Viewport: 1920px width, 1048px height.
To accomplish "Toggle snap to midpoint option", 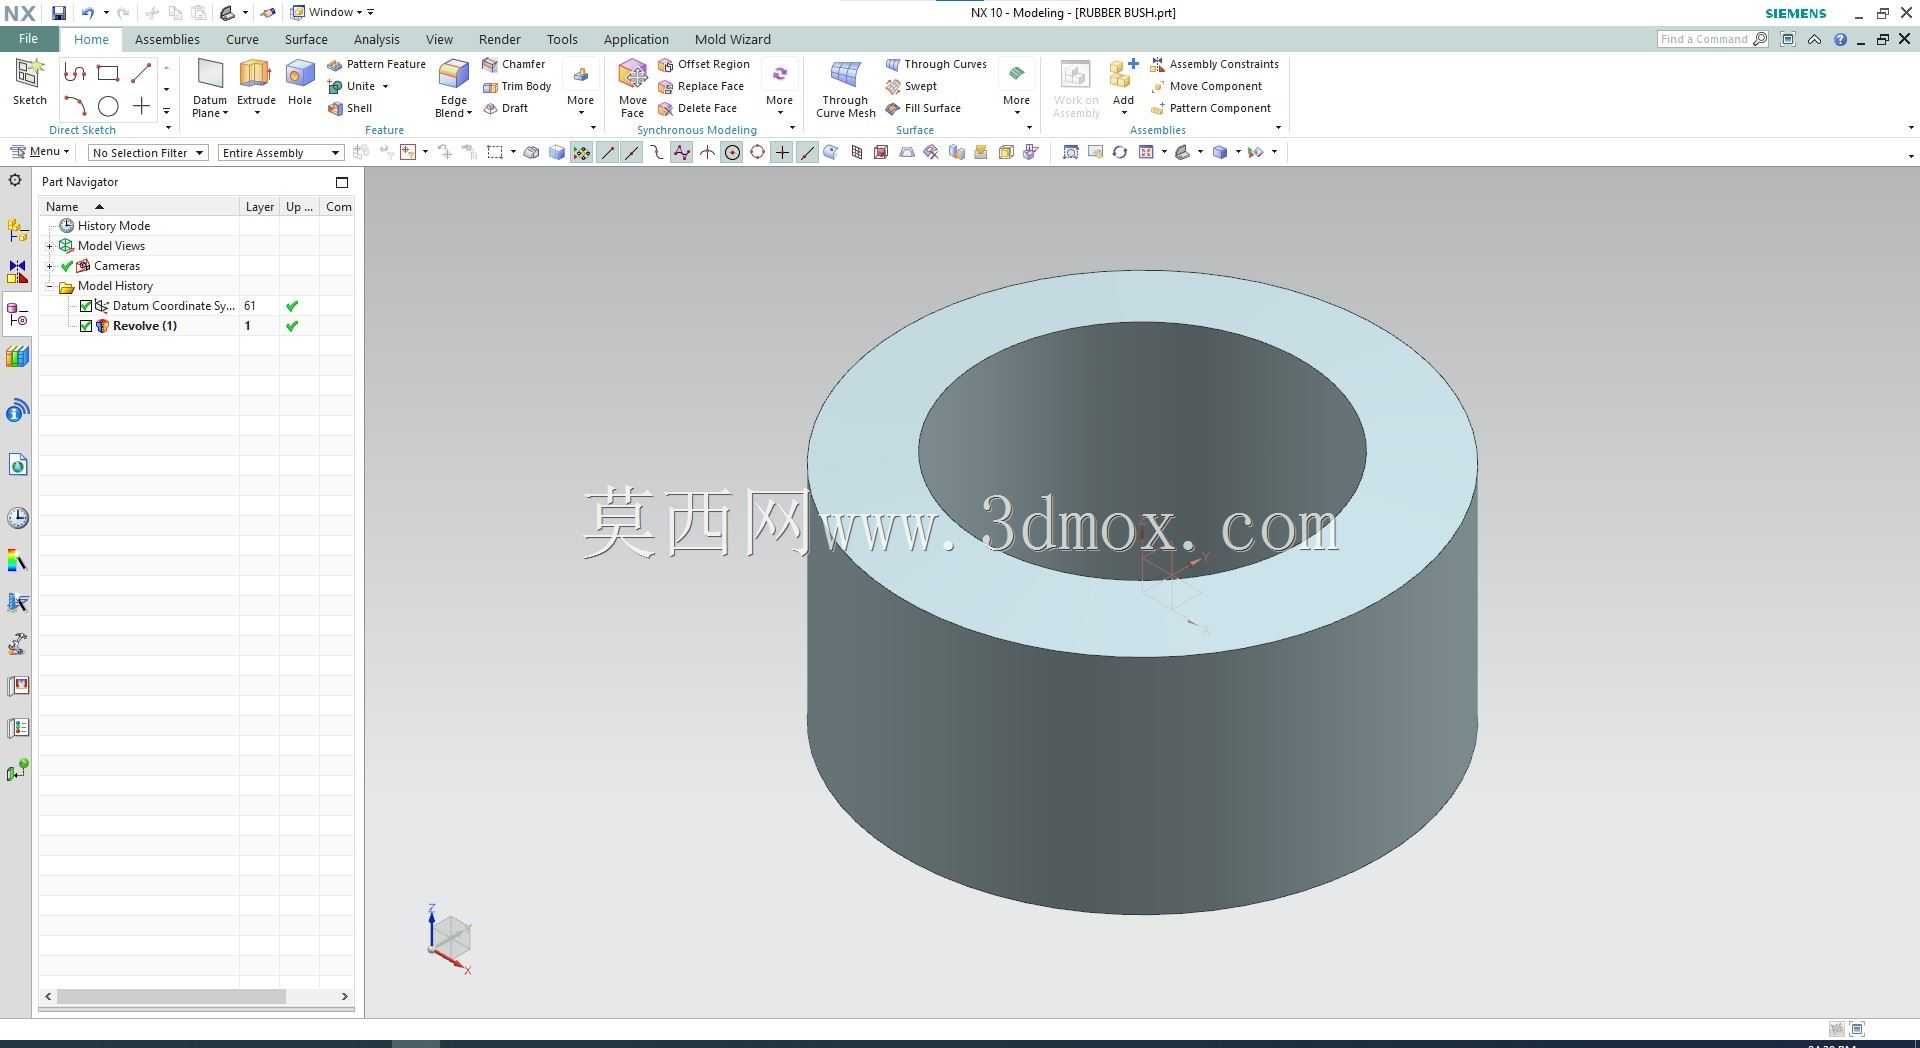I will click(x=632, y=152).
